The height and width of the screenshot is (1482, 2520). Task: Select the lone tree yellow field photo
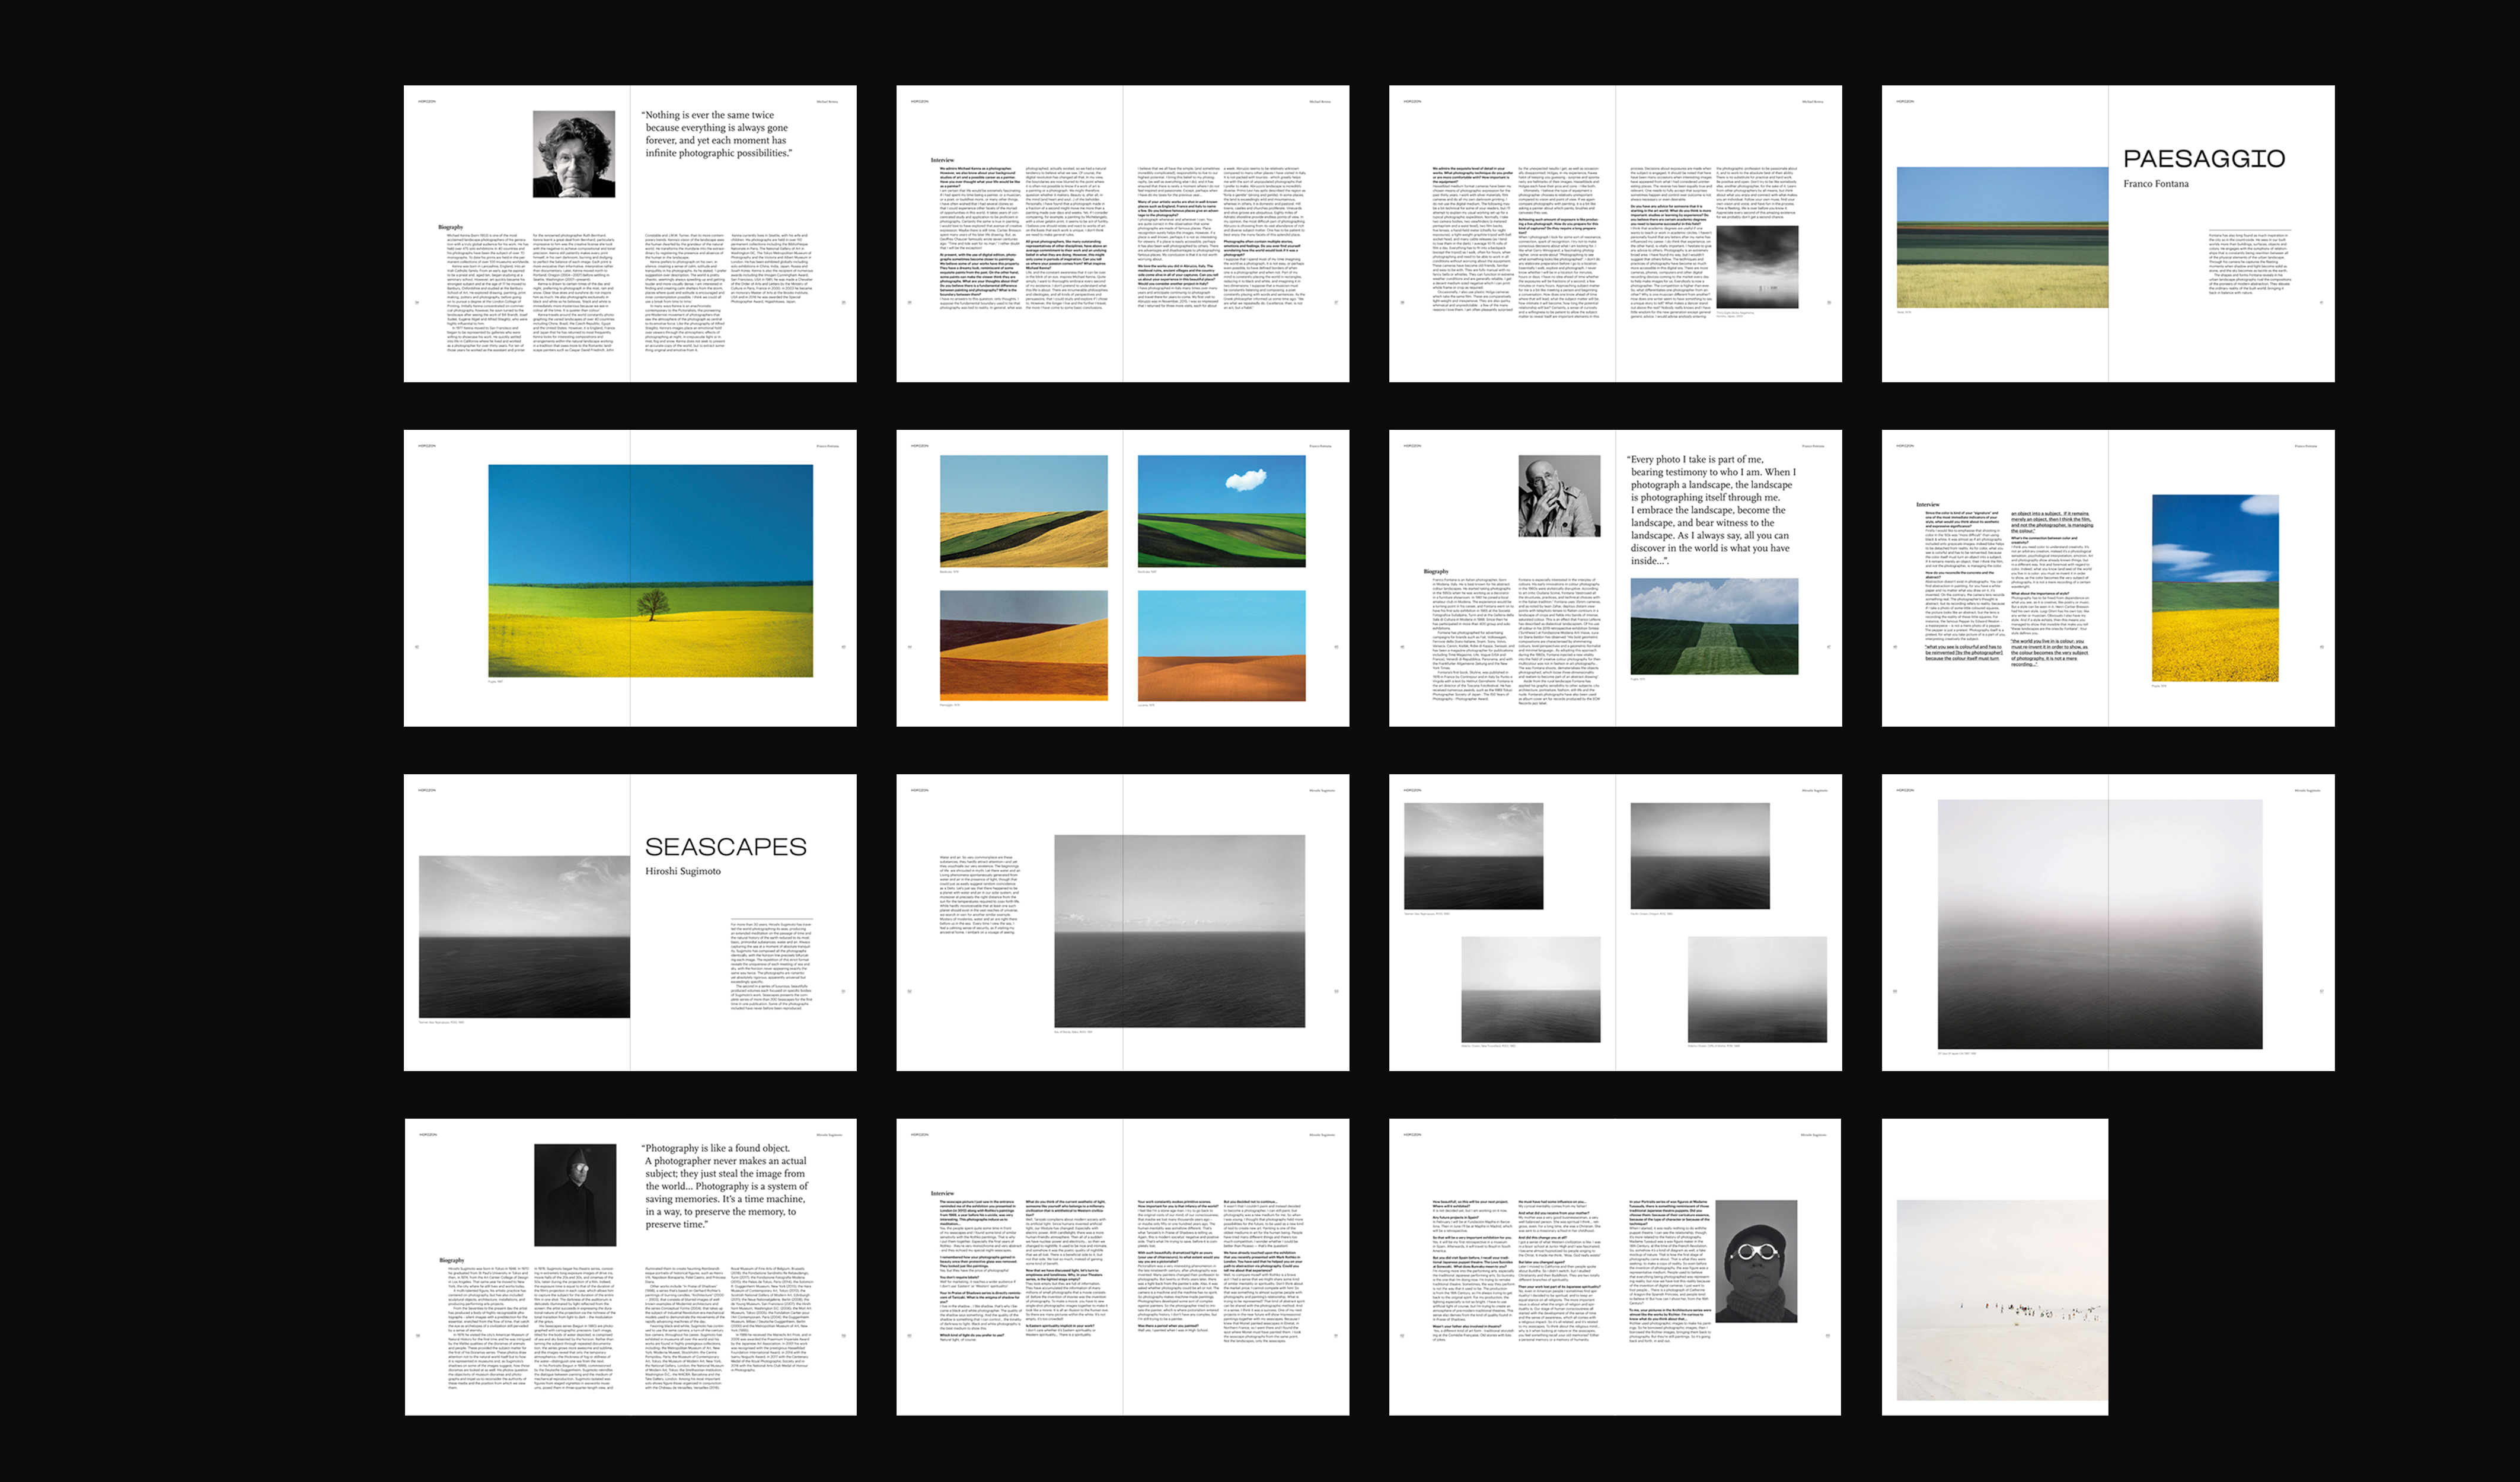coord(650,571)
